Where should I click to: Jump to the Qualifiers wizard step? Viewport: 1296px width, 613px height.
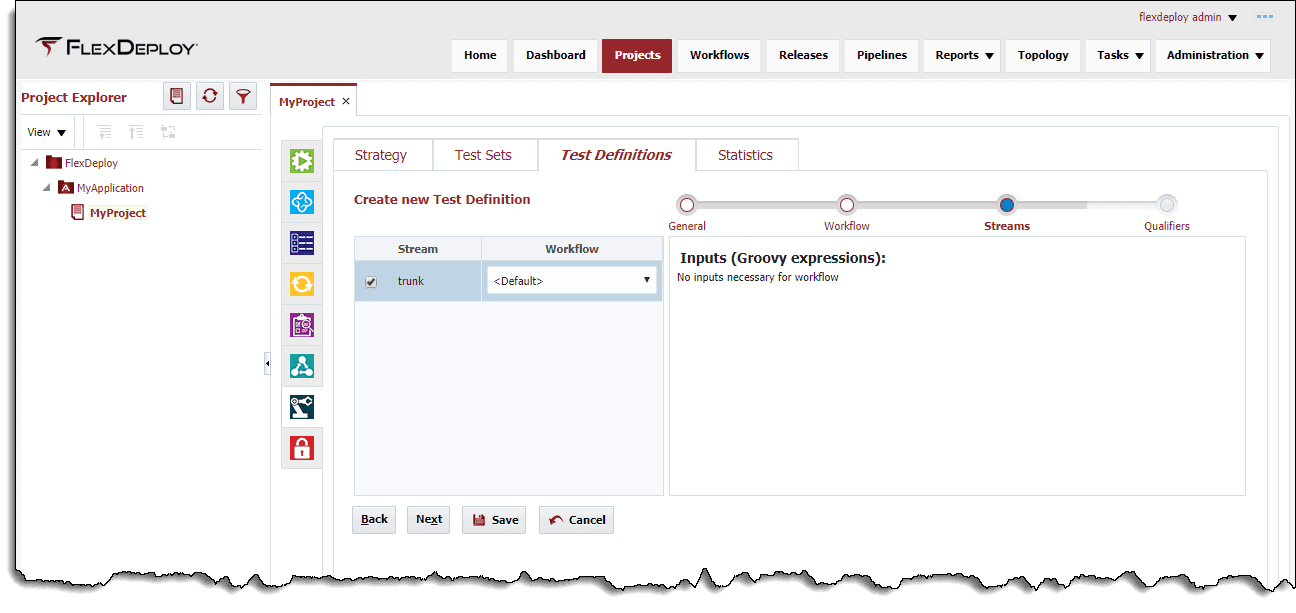pos(1167,205)
